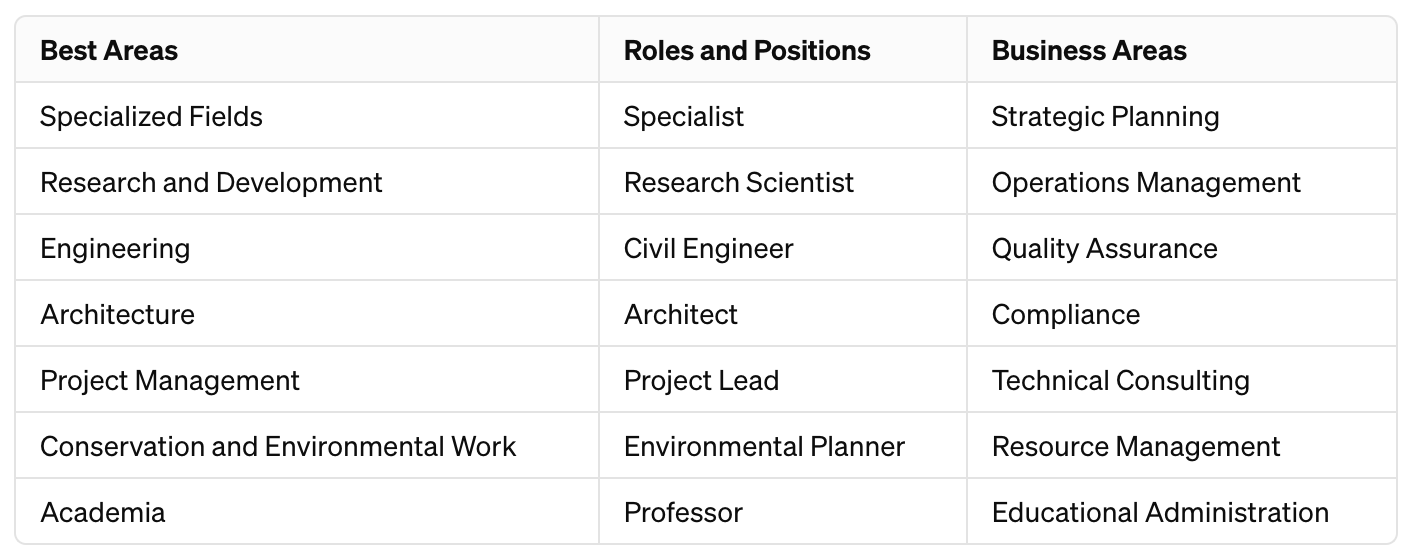The image size is (1412, 560).
Task: Select the Academia cell
Action: [103, 513]
